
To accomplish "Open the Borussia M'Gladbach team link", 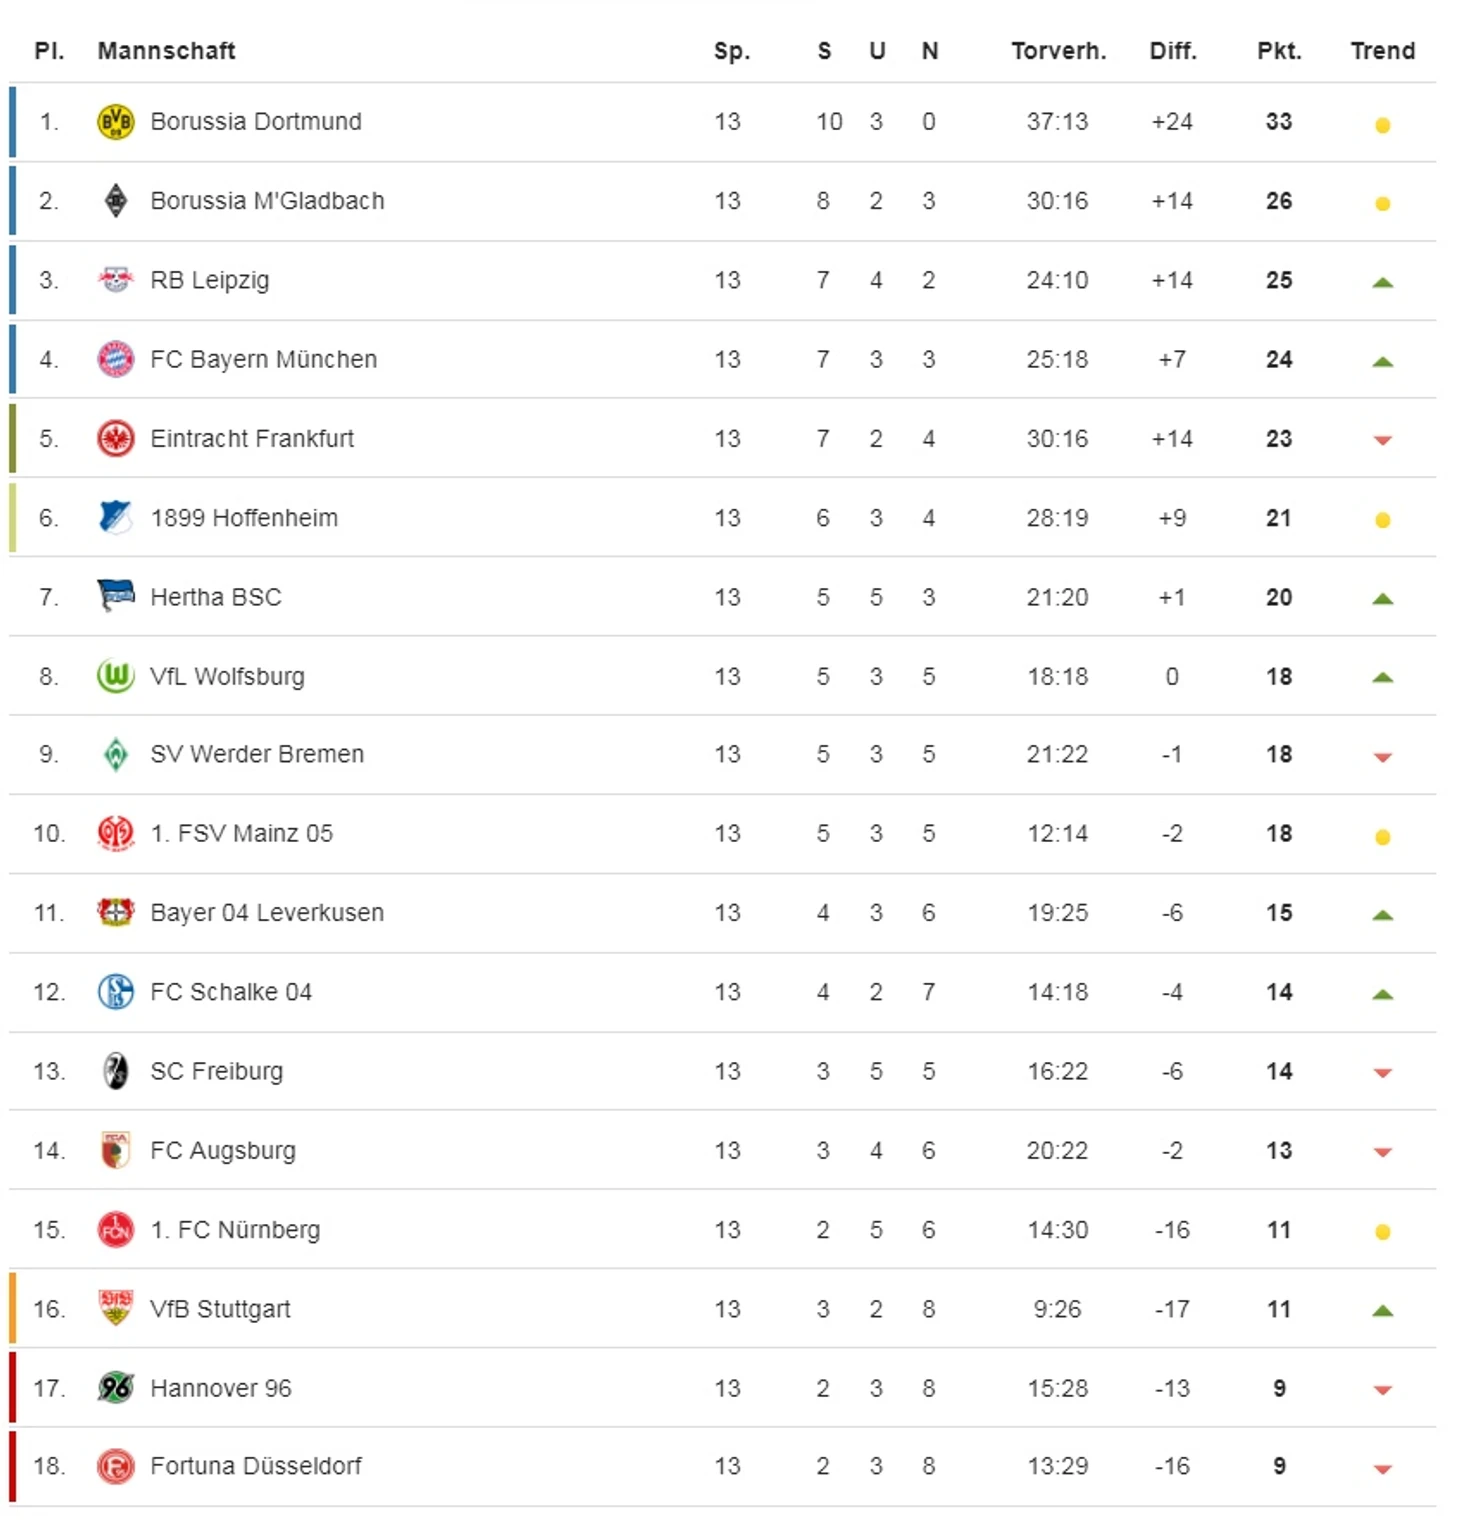I will [267, 201].
